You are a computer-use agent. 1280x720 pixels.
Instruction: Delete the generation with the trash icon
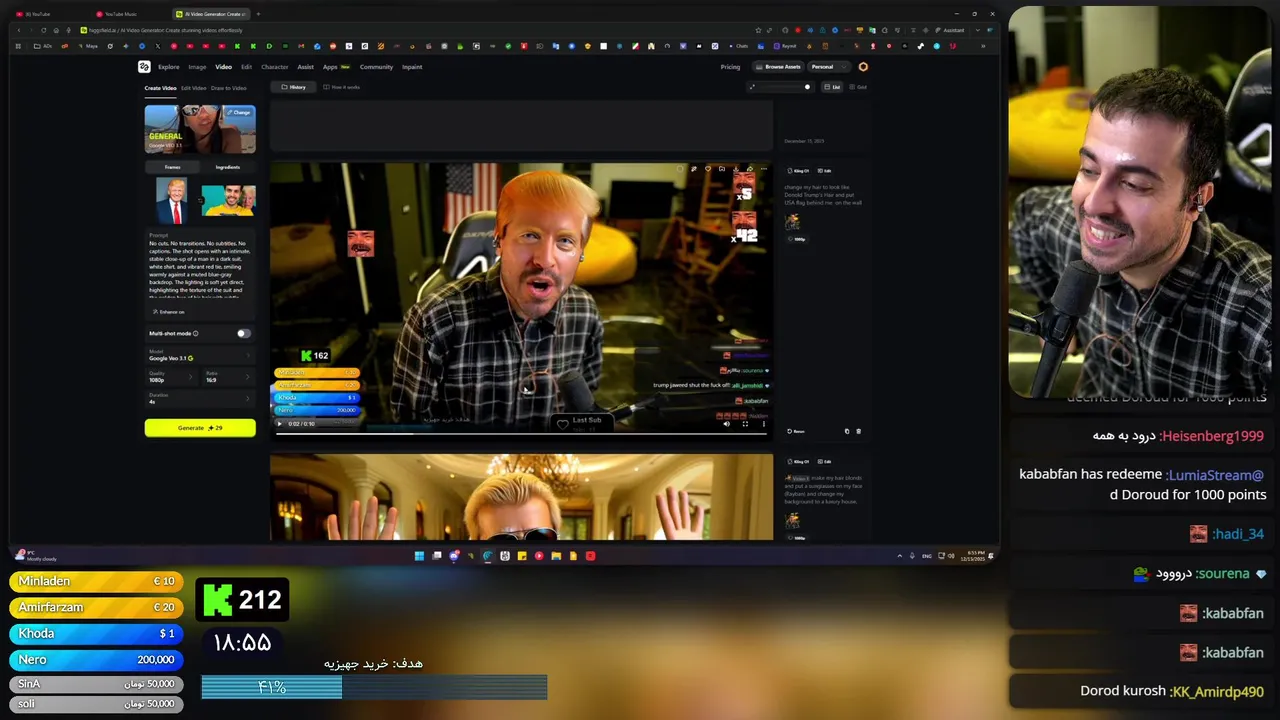pos(858,431)
